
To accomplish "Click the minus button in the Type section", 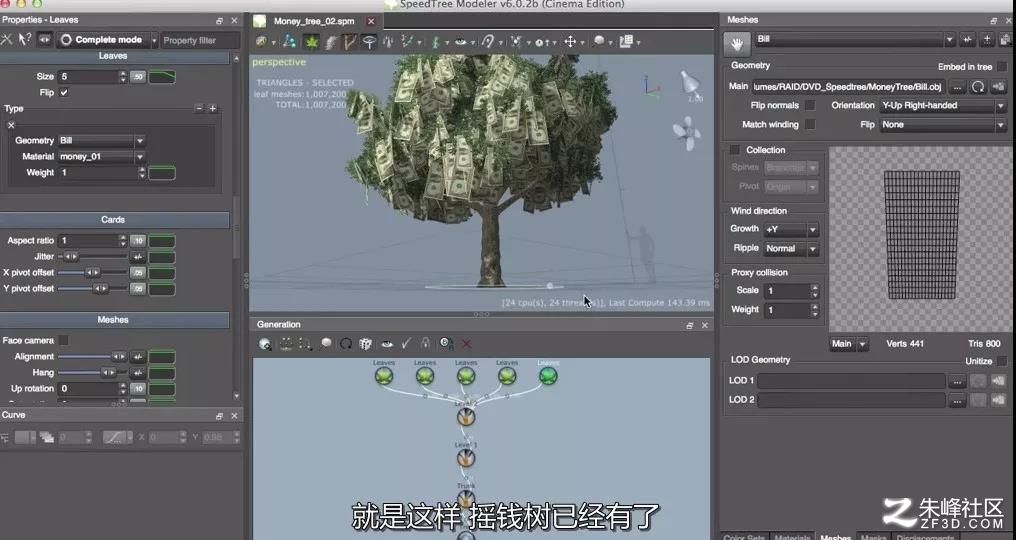I will tap(199, 108).
